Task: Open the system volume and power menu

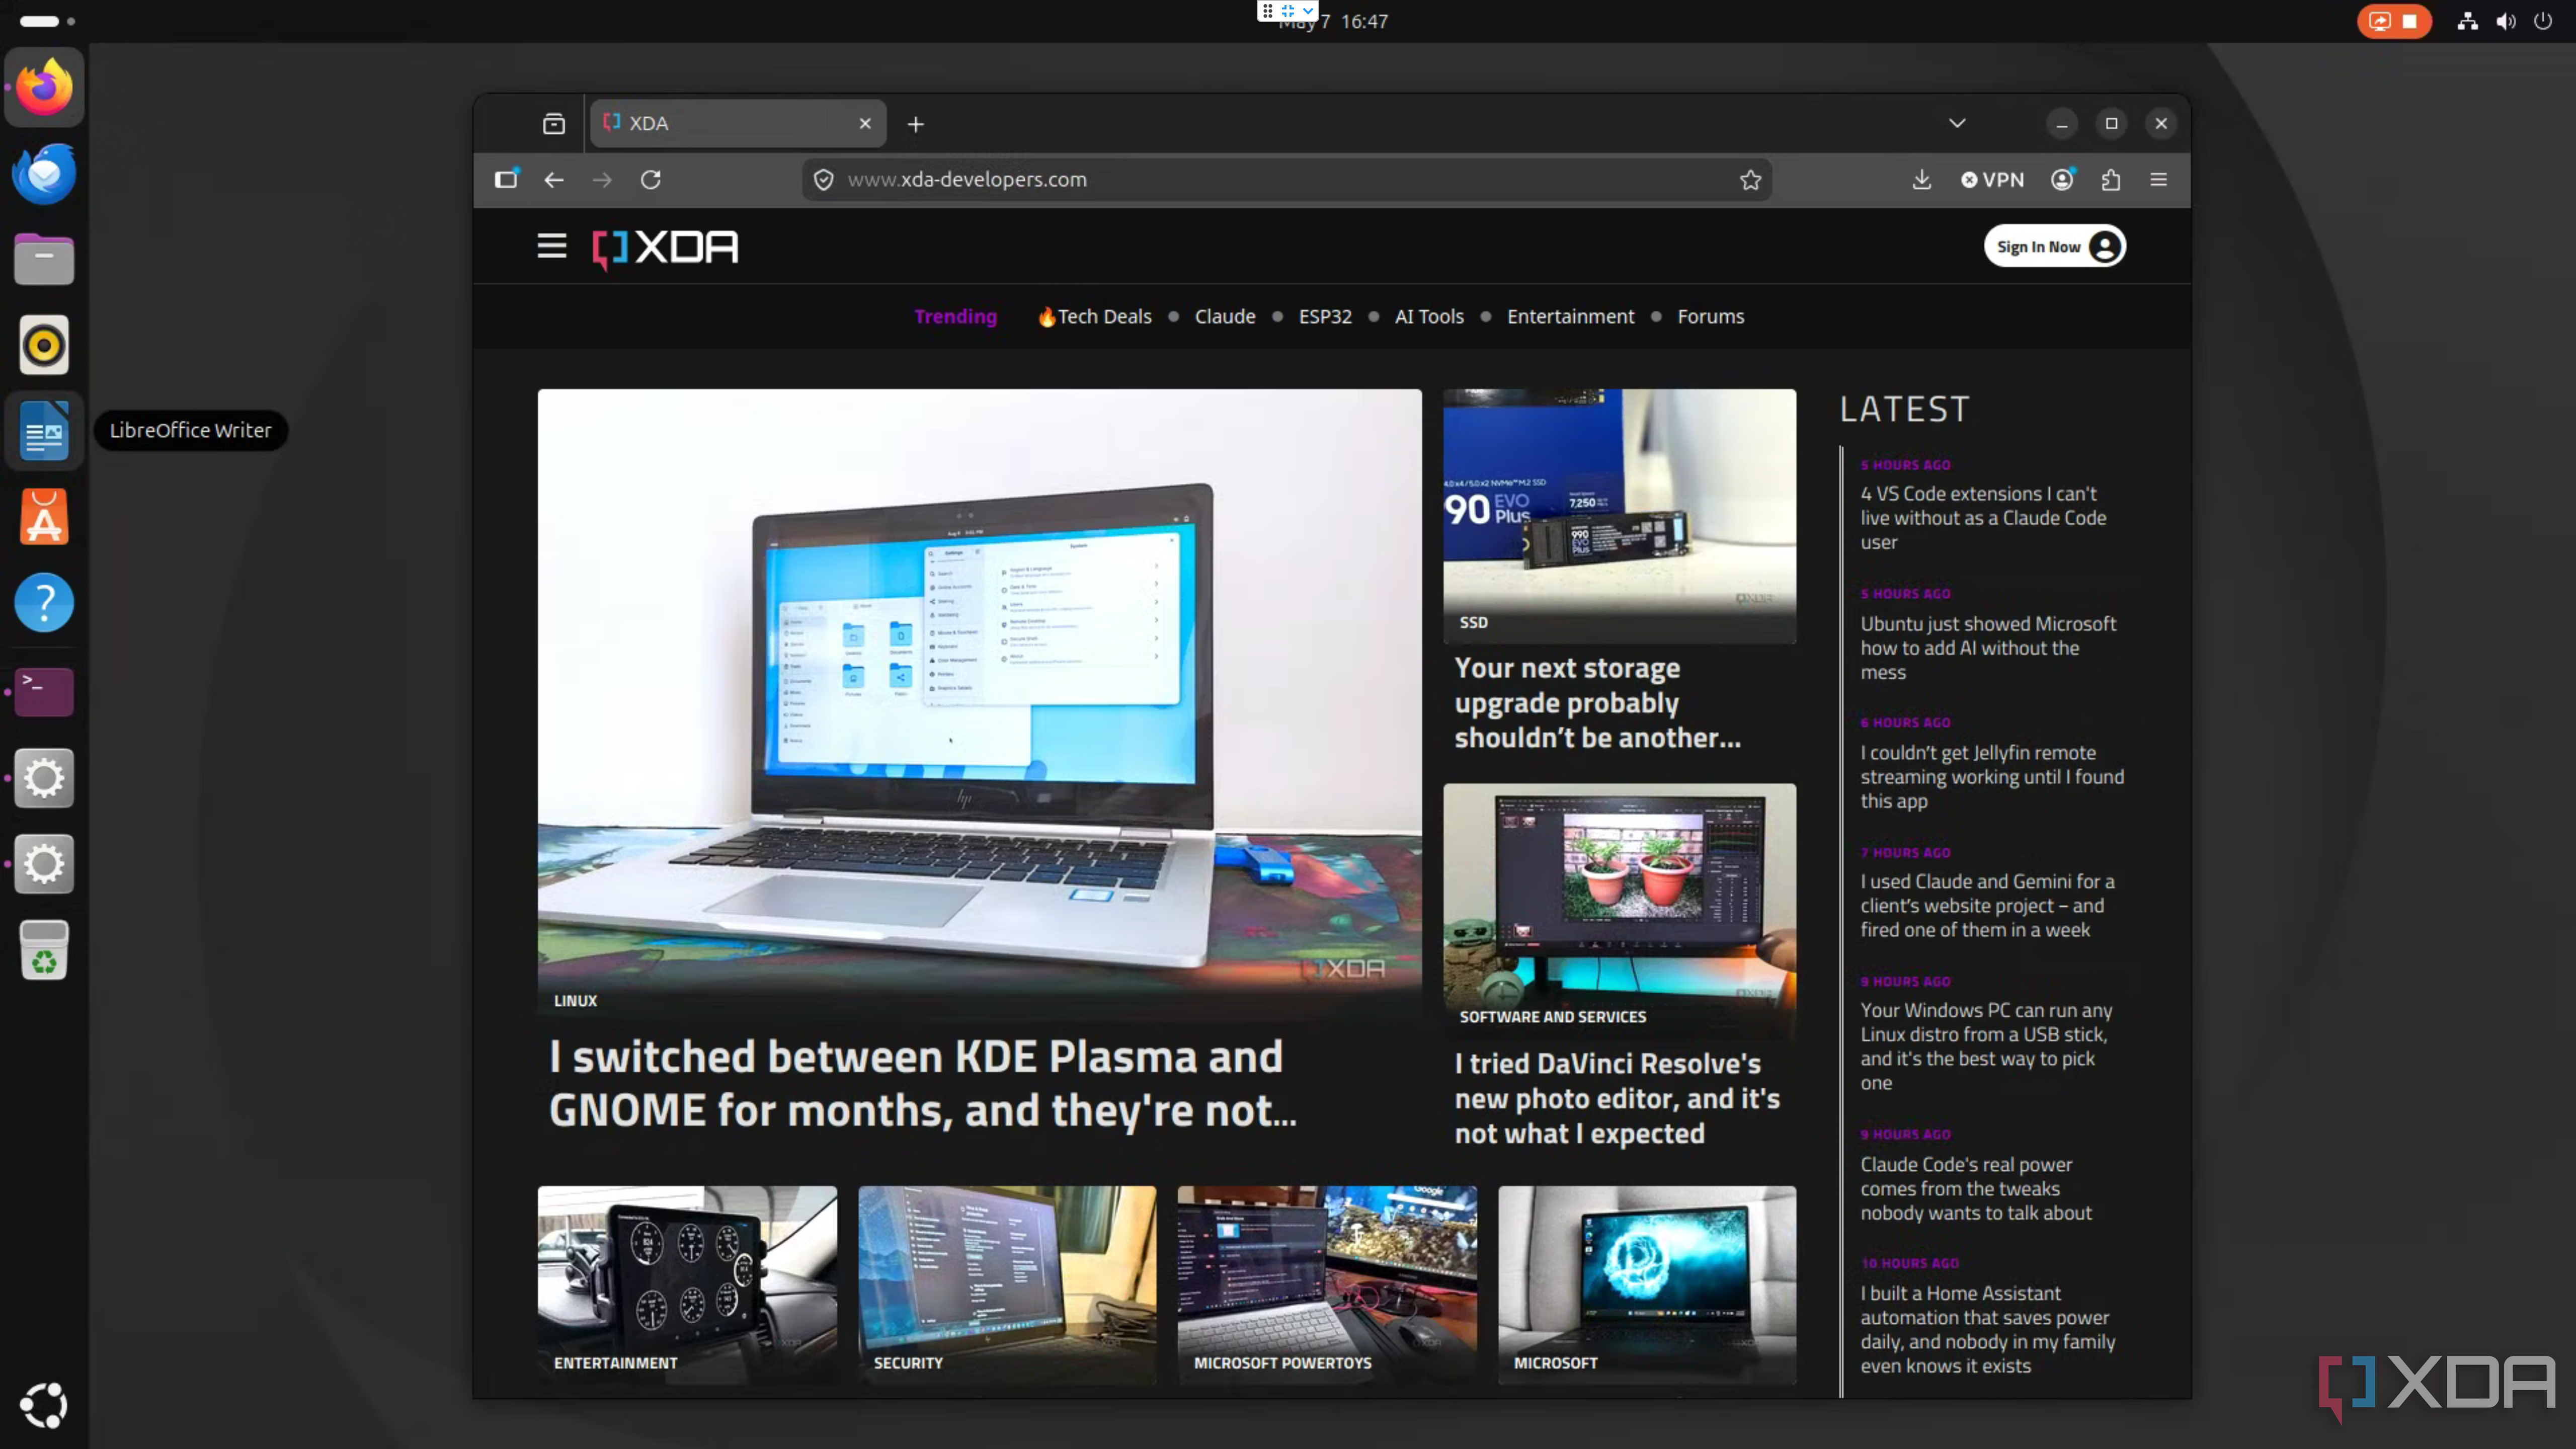Action: click(x=2505, y=21)
